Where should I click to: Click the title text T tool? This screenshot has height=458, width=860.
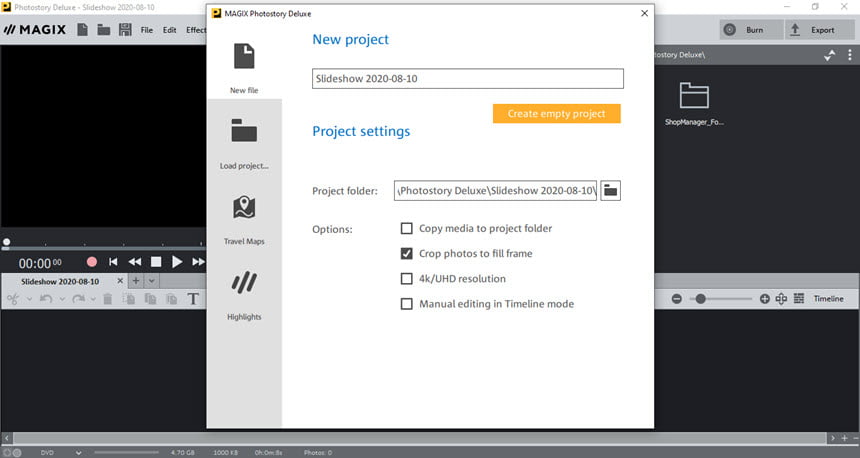click(193, 299)
